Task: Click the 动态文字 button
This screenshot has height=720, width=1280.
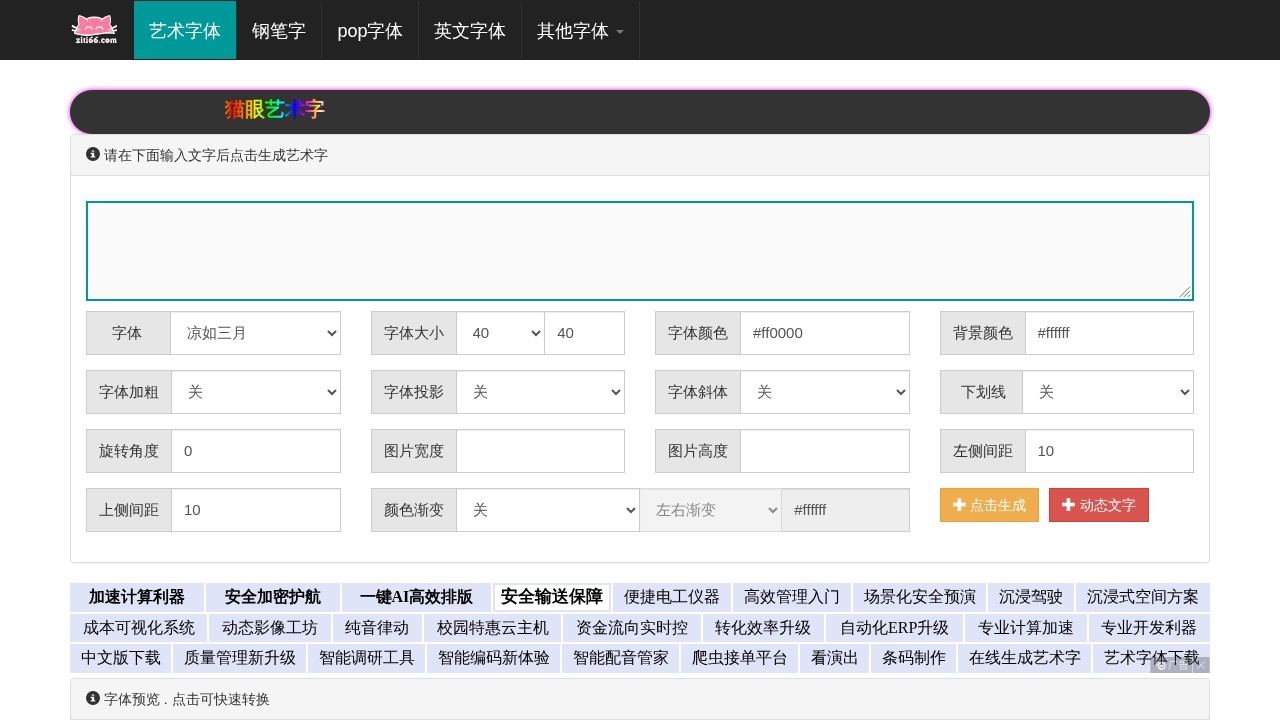Action: click(1098, 505)
